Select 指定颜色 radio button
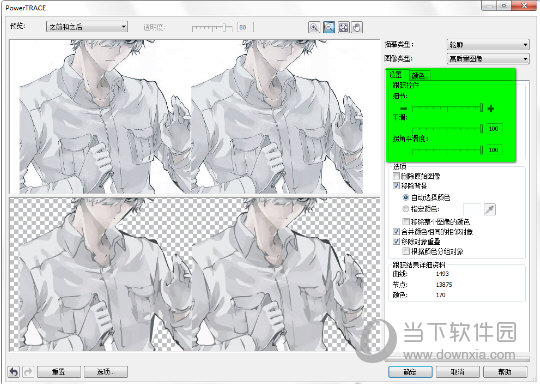 click(x=406, y=209)
